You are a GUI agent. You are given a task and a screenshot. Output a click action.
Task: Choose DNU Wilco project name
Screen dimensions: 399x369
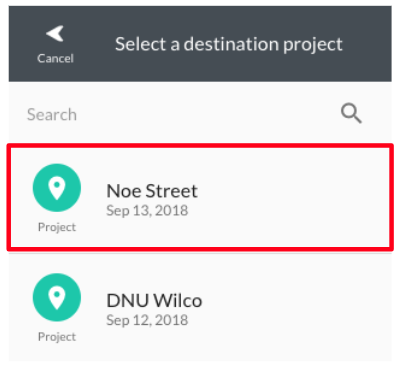tap(154, 301)
